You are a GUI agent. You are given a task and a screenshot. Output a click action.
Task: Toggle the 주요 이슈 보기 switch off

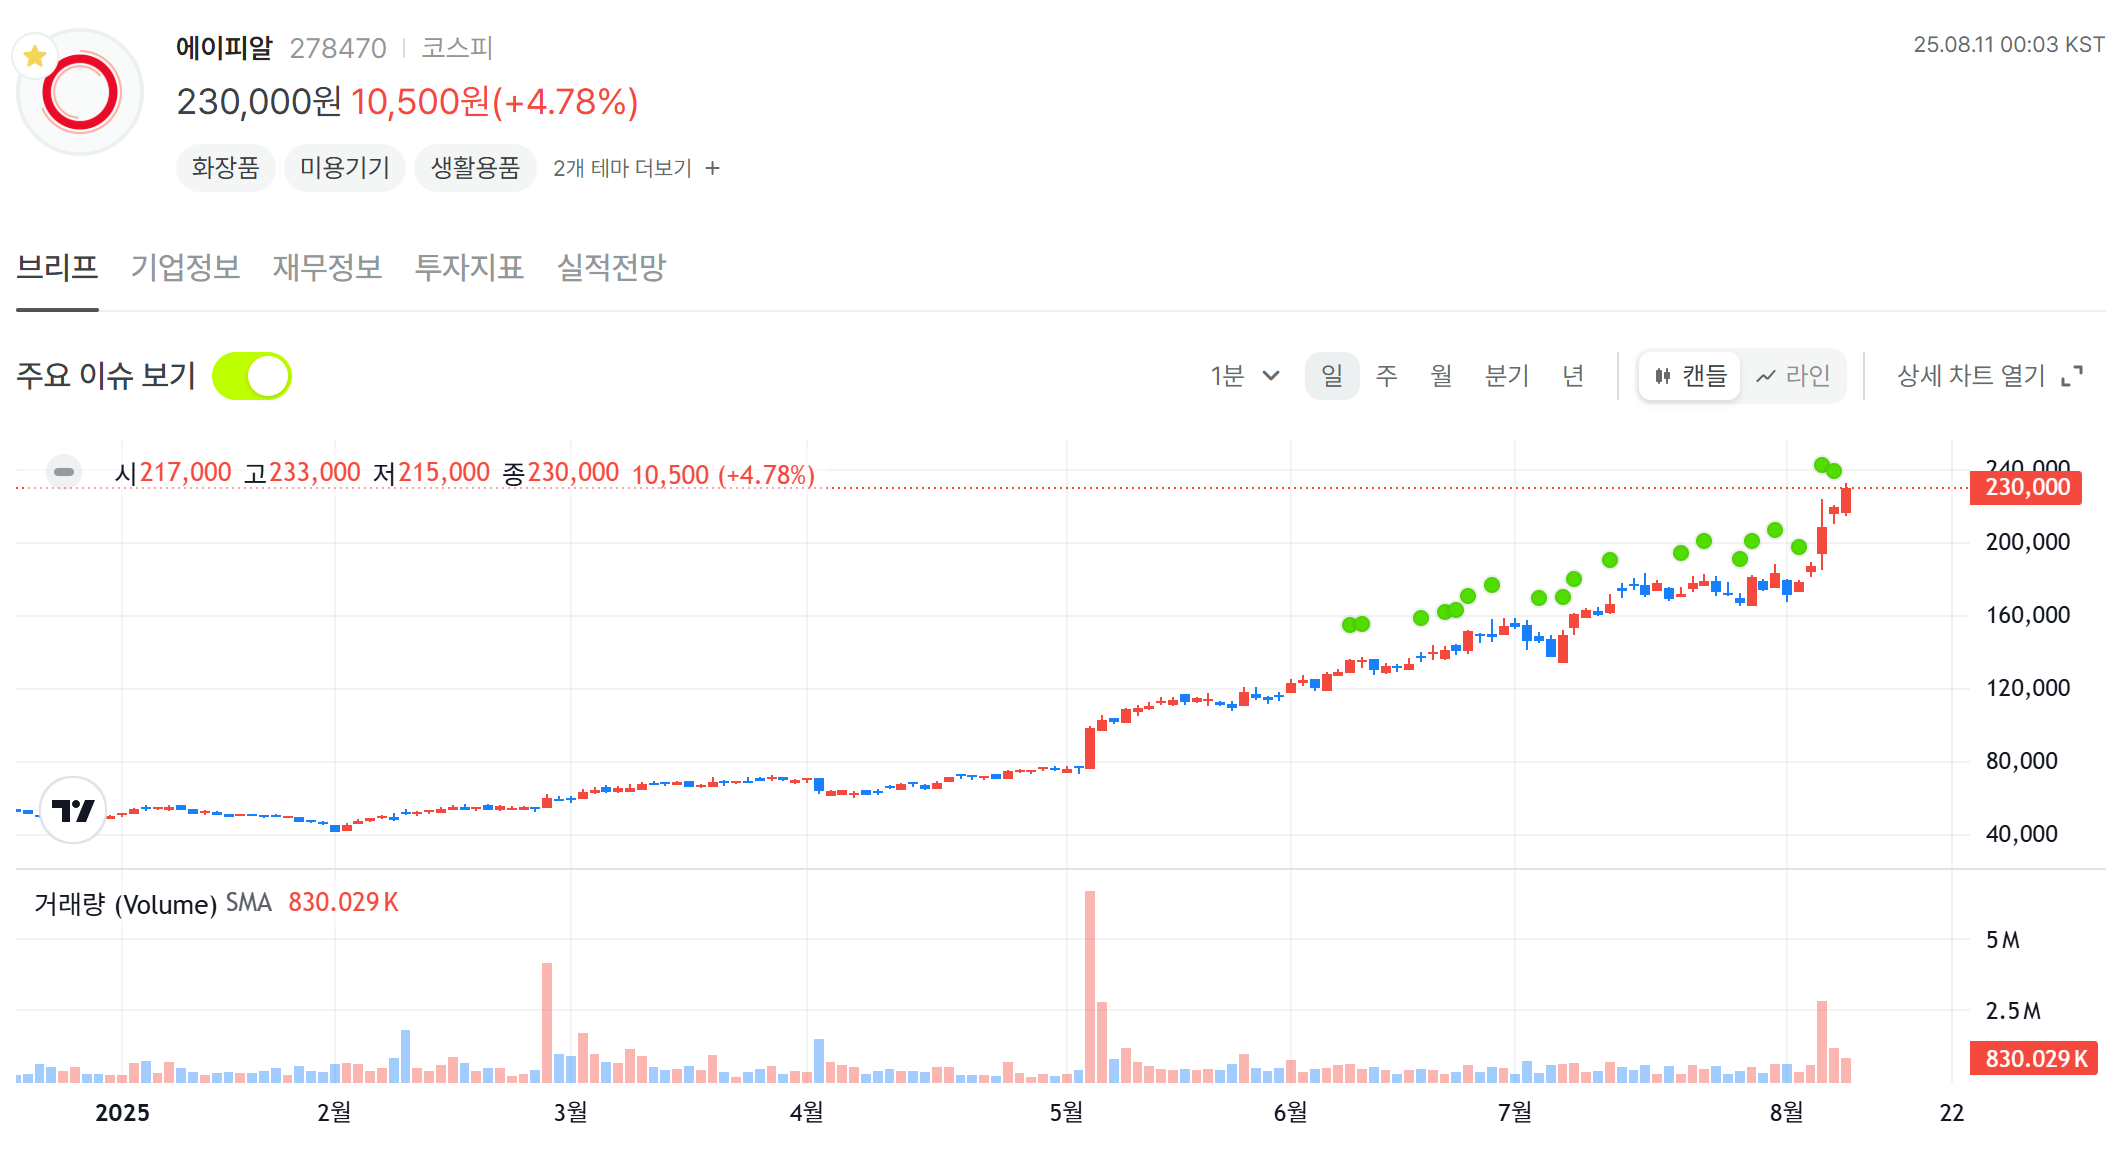pyautogui.click(x=252, y=376)
